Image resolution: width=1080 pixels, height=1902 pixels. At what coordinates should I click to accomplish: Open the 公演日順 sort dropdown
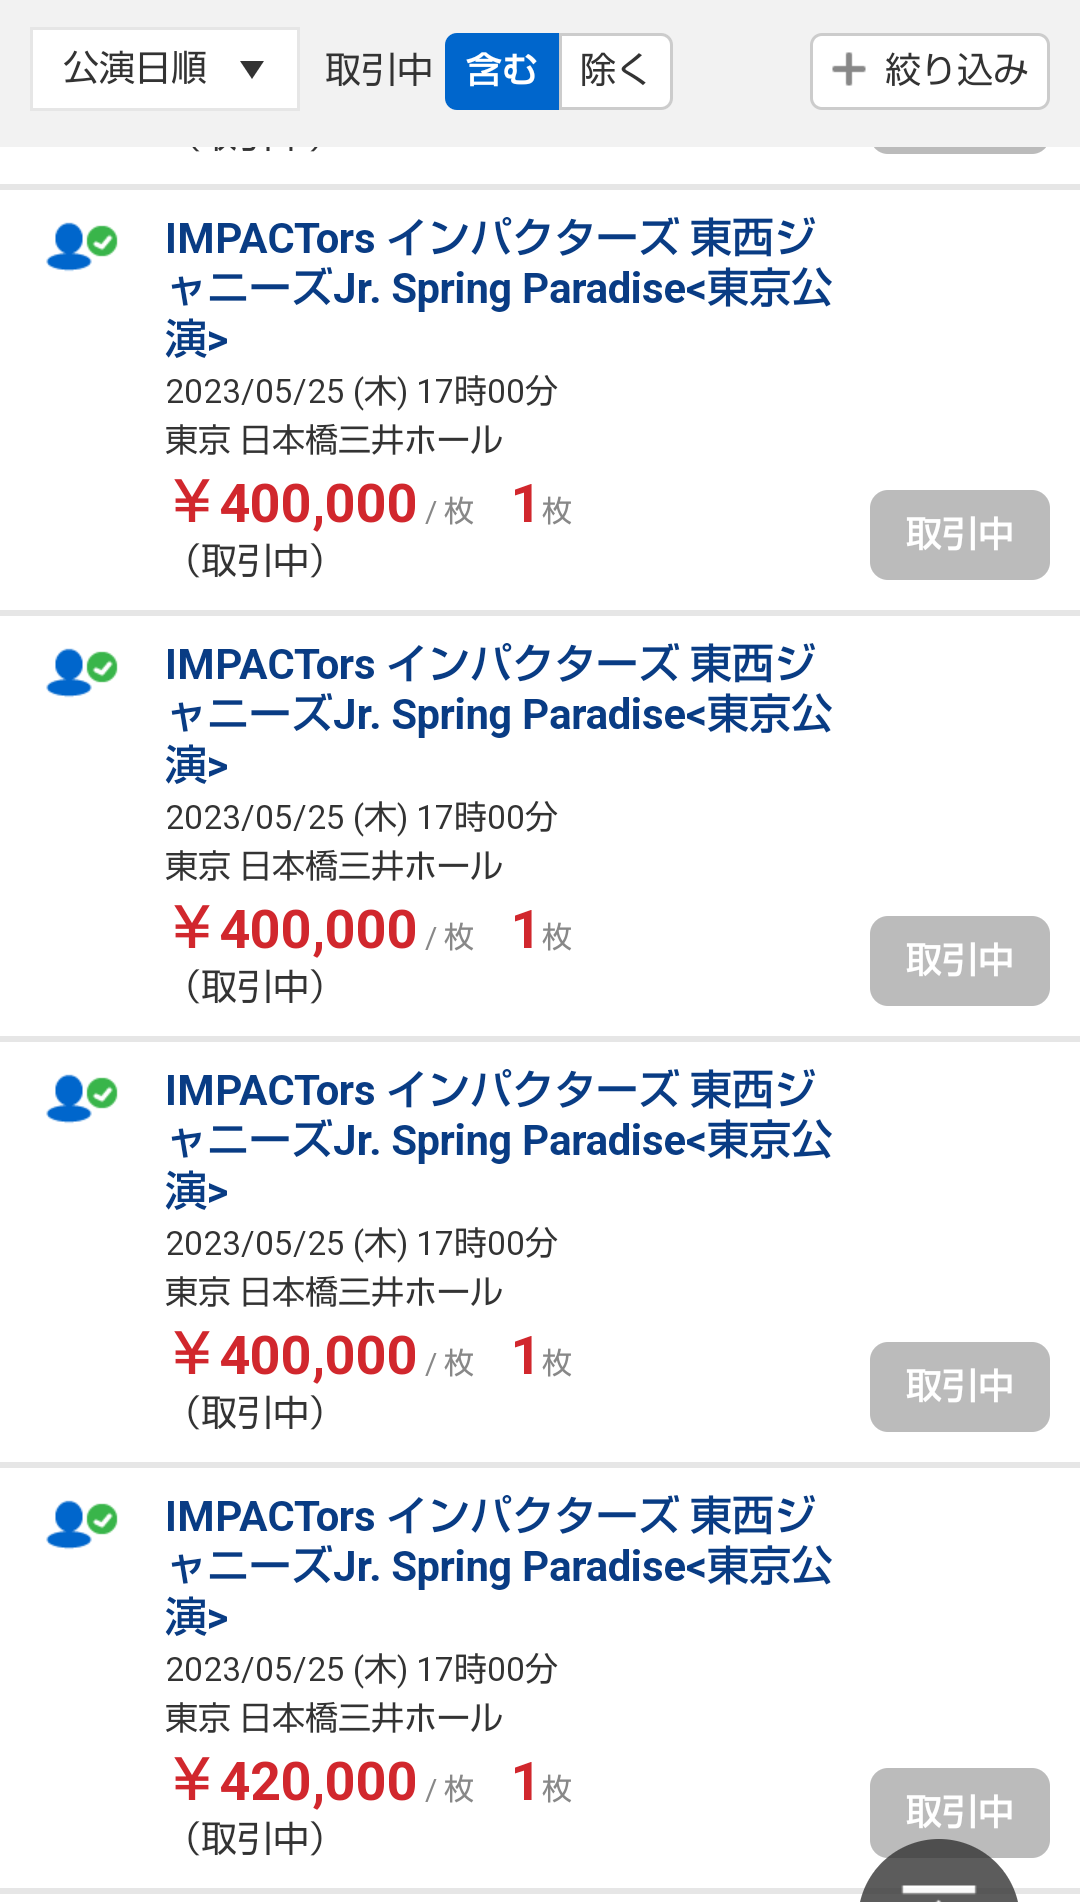coord(164,69)
